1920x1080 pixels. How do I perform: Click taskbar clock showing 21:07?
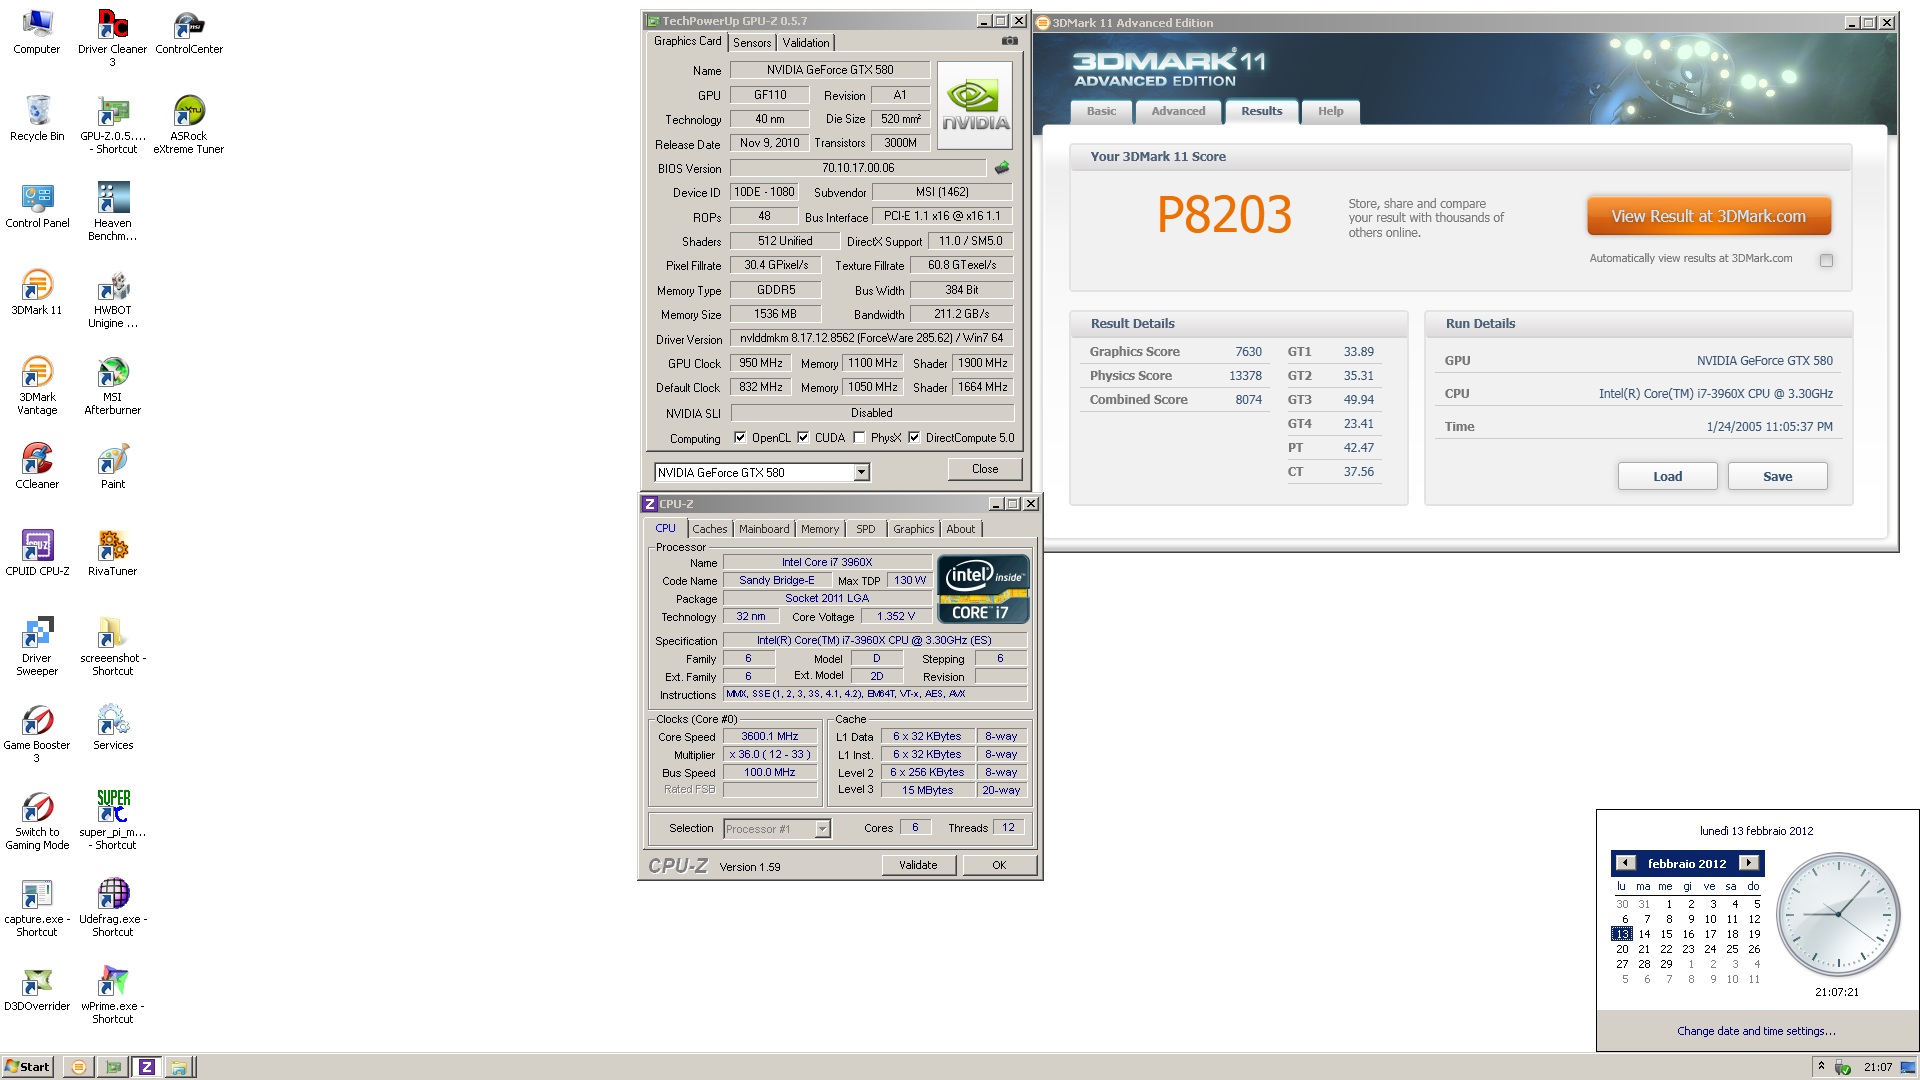(x=1878, y=1067)
